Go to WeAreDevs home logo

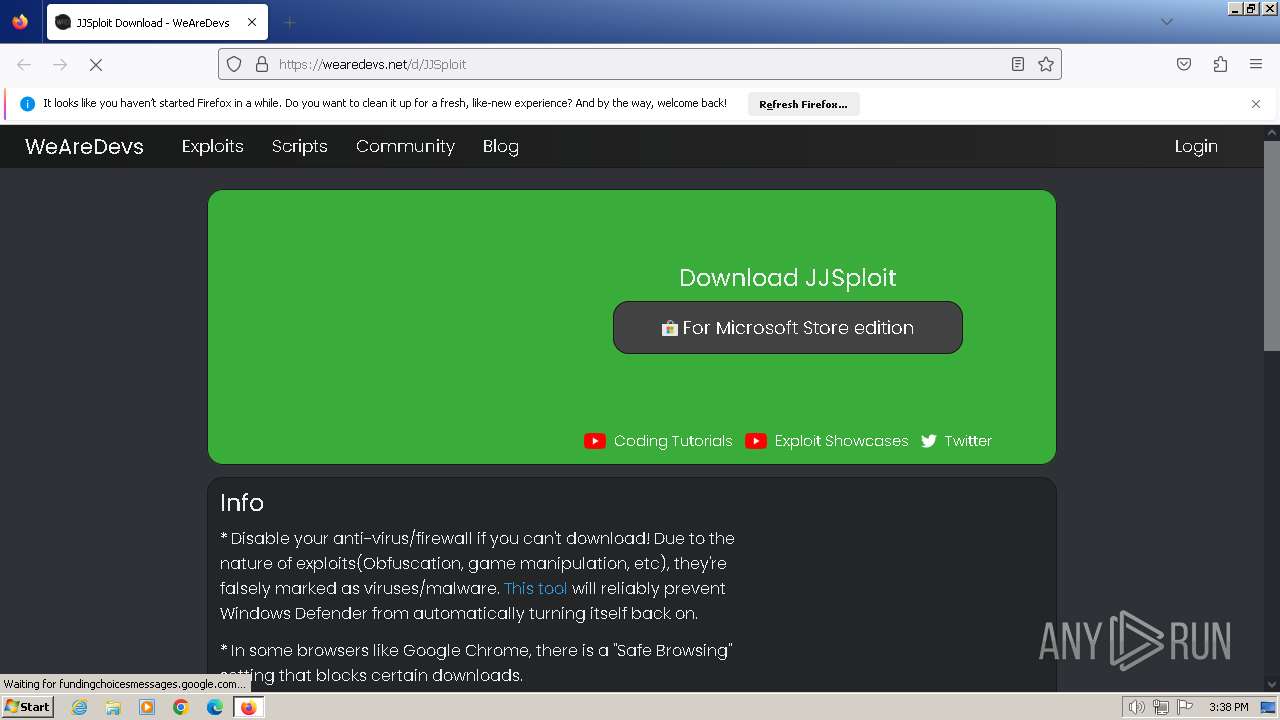click(84, 146)
